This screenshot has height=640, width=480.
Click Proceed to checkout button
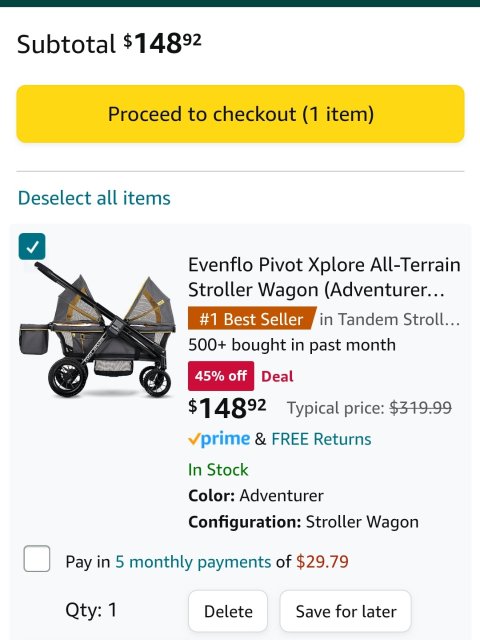[x=240, y=114]
